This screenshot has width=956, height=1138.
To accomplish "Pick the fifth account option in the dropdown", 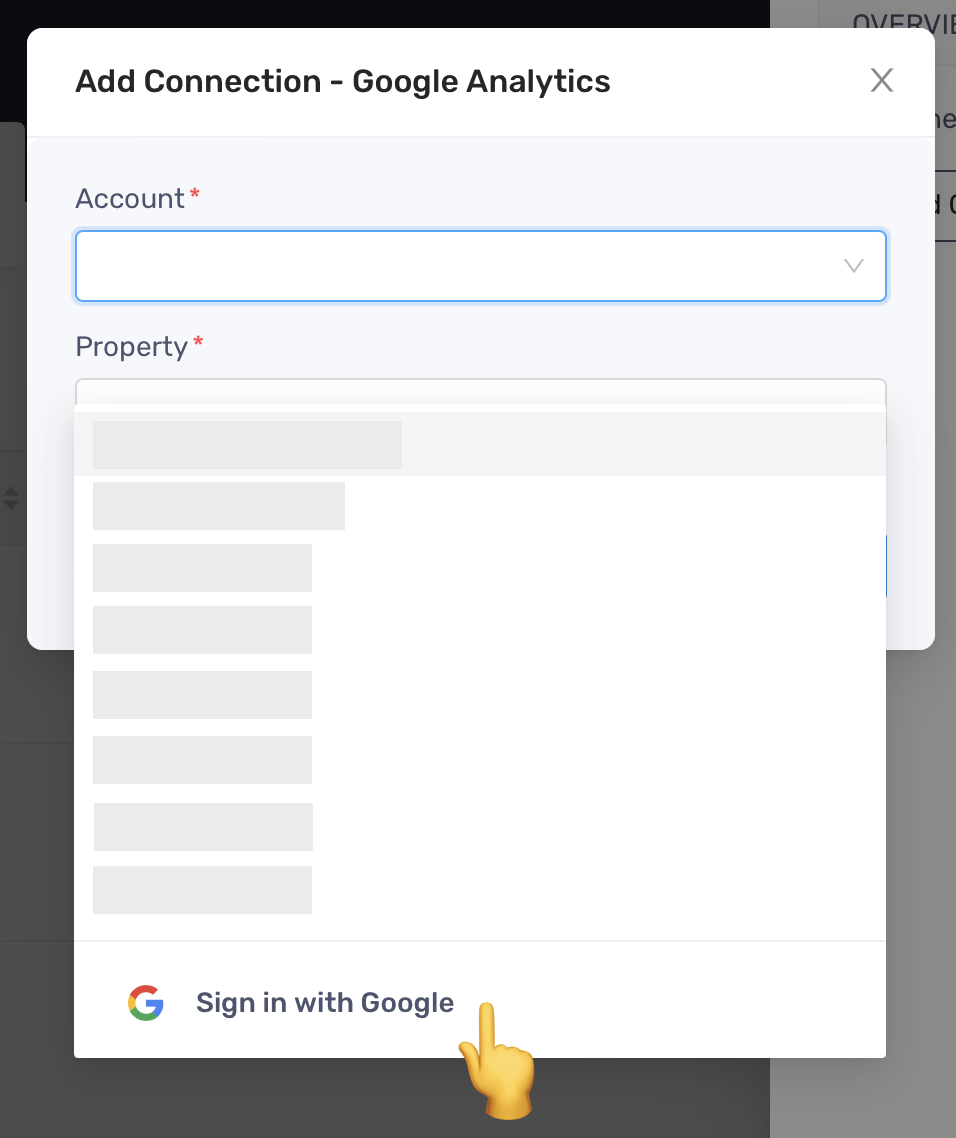I will (x=480, y=695).
